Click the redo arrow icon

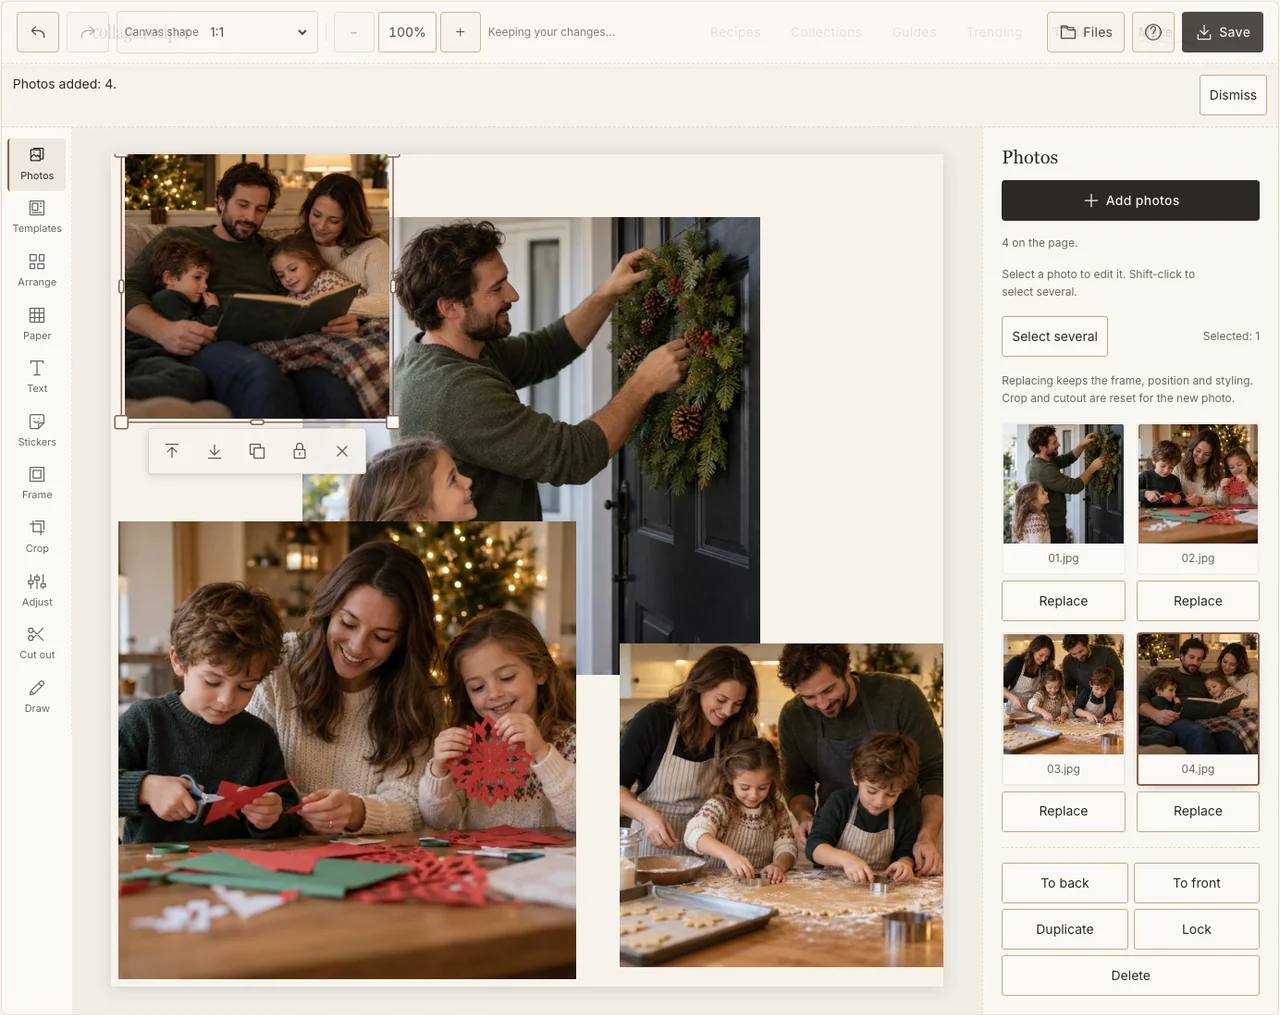[88, 32]
